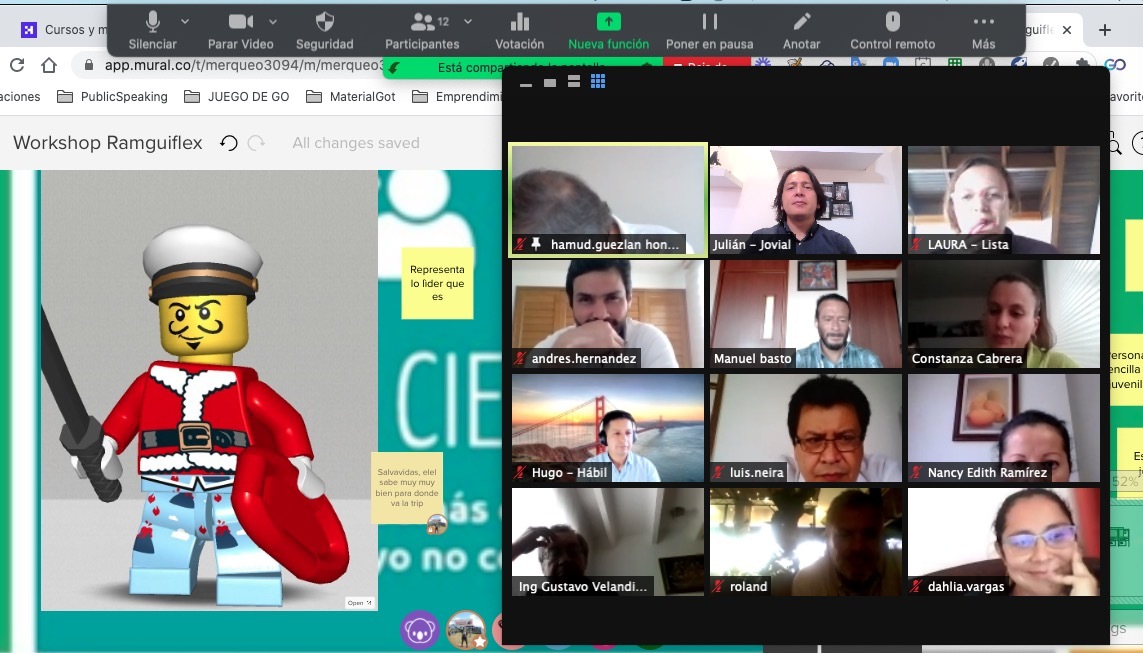Select Manuel basto video tile

click(x=805, y=314)
